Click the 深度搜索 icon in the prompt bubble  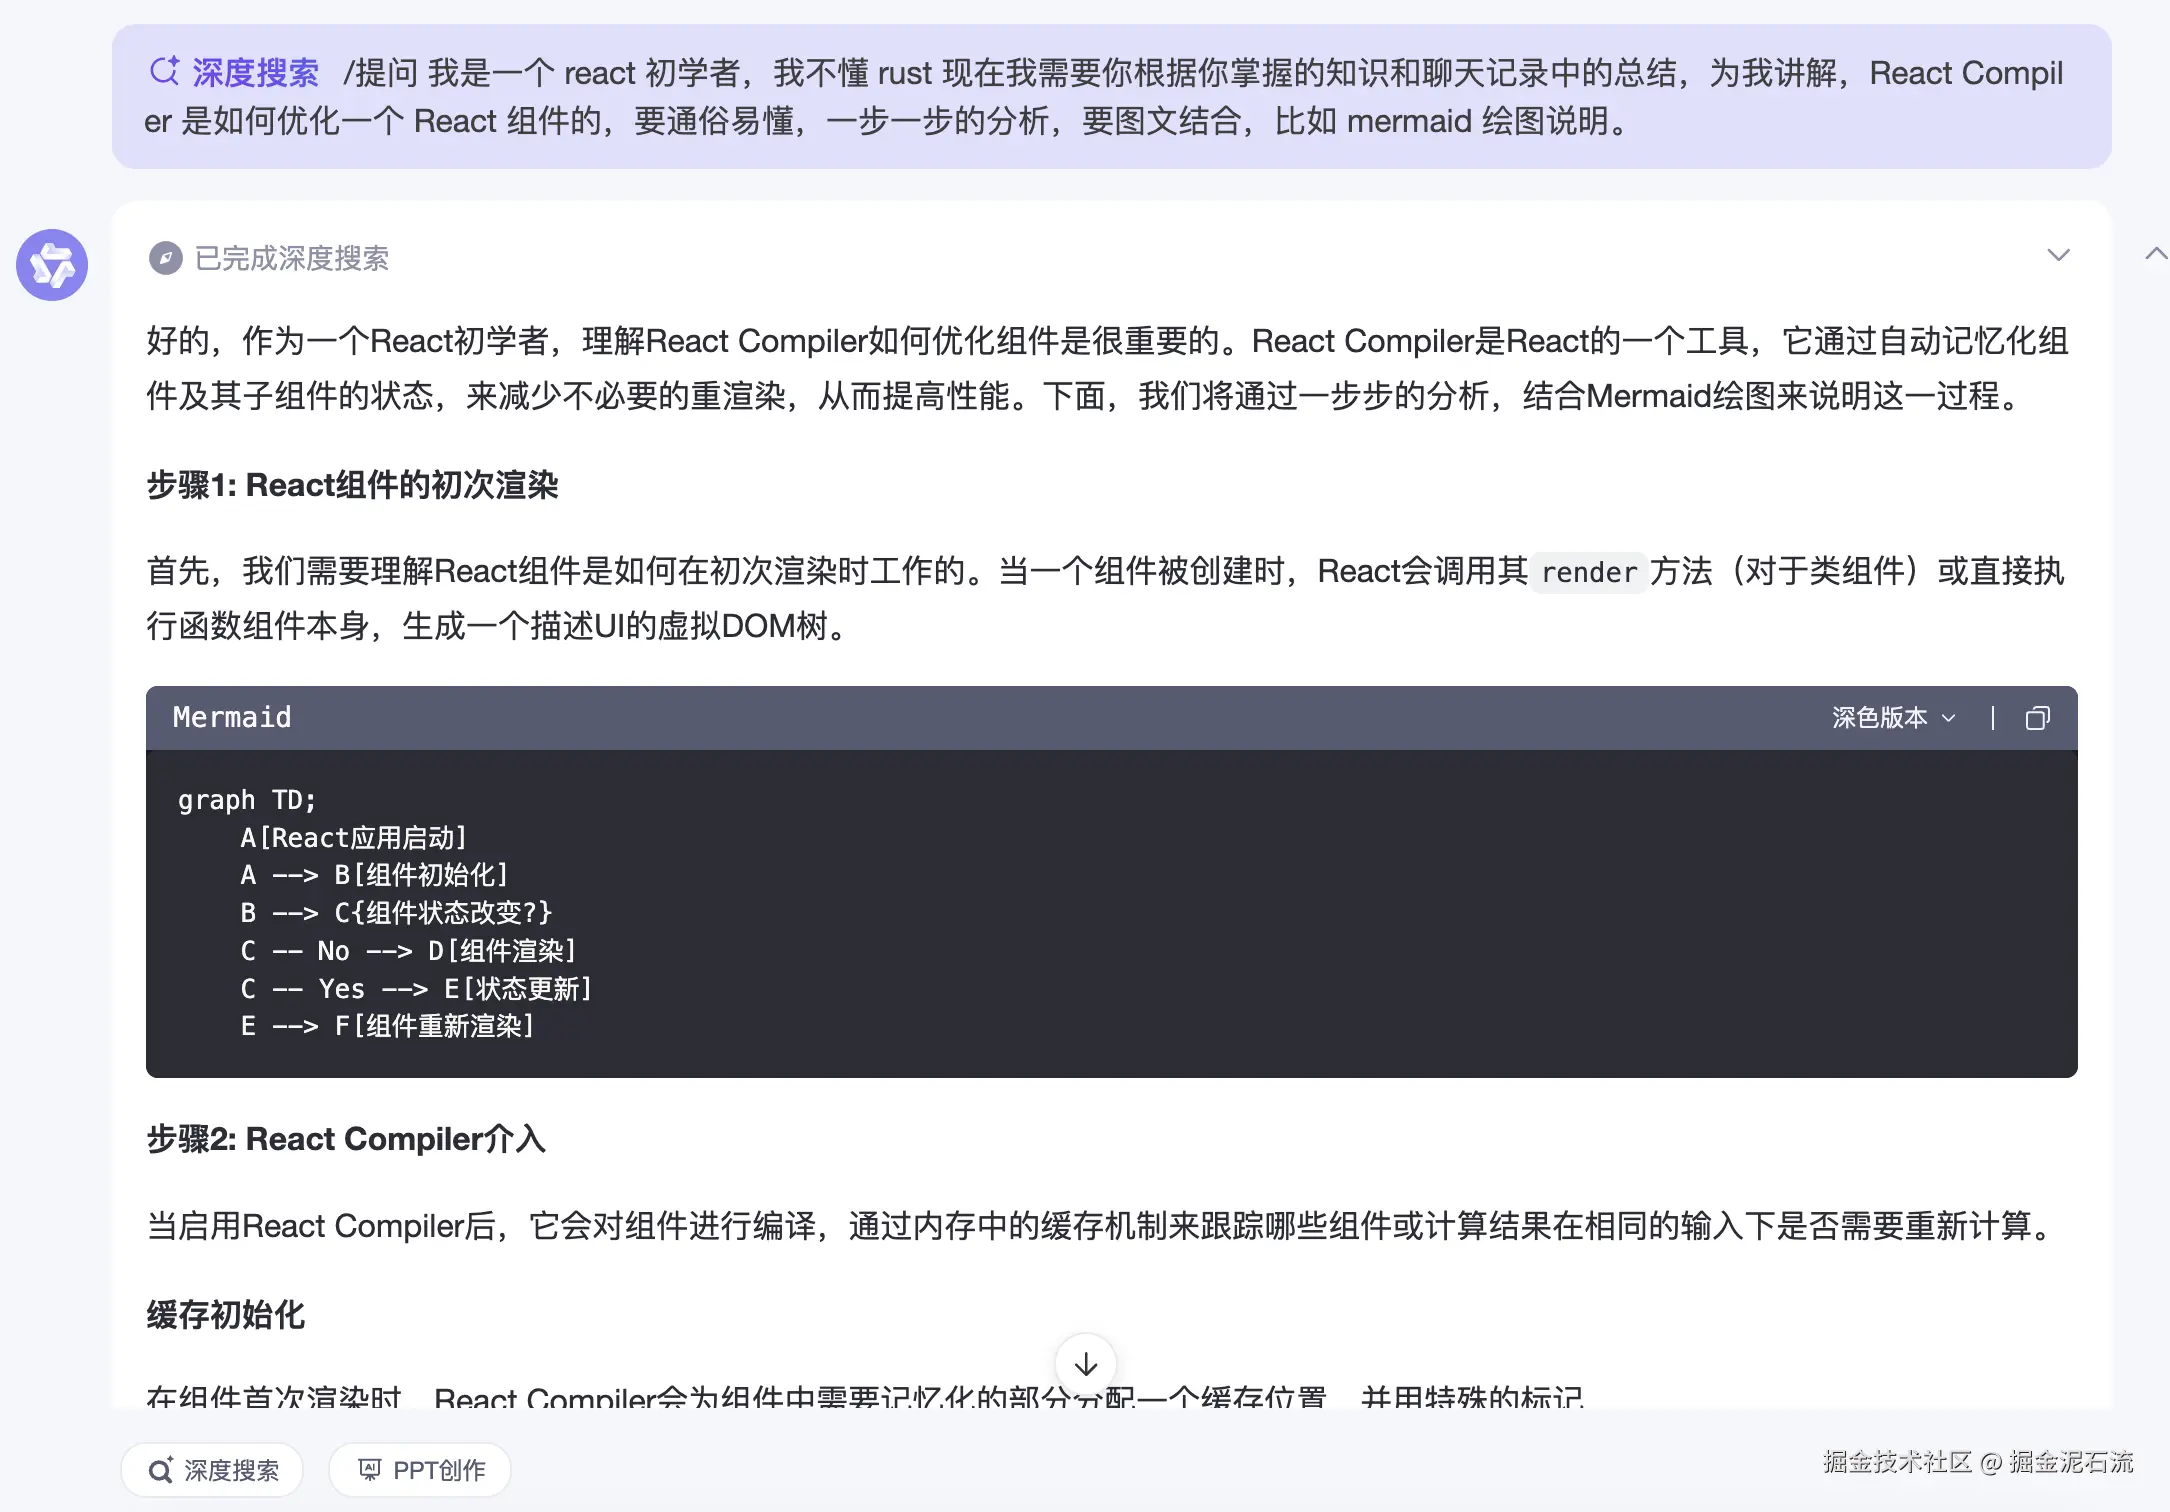click(164, 71)
